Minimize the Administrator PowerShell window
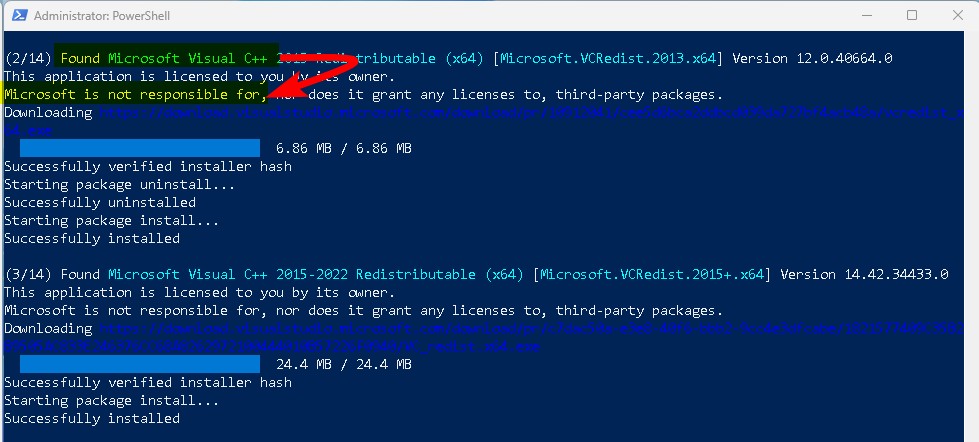Image resolution: width=979 pixels, height=442 pixels. (x=866, y=16)
